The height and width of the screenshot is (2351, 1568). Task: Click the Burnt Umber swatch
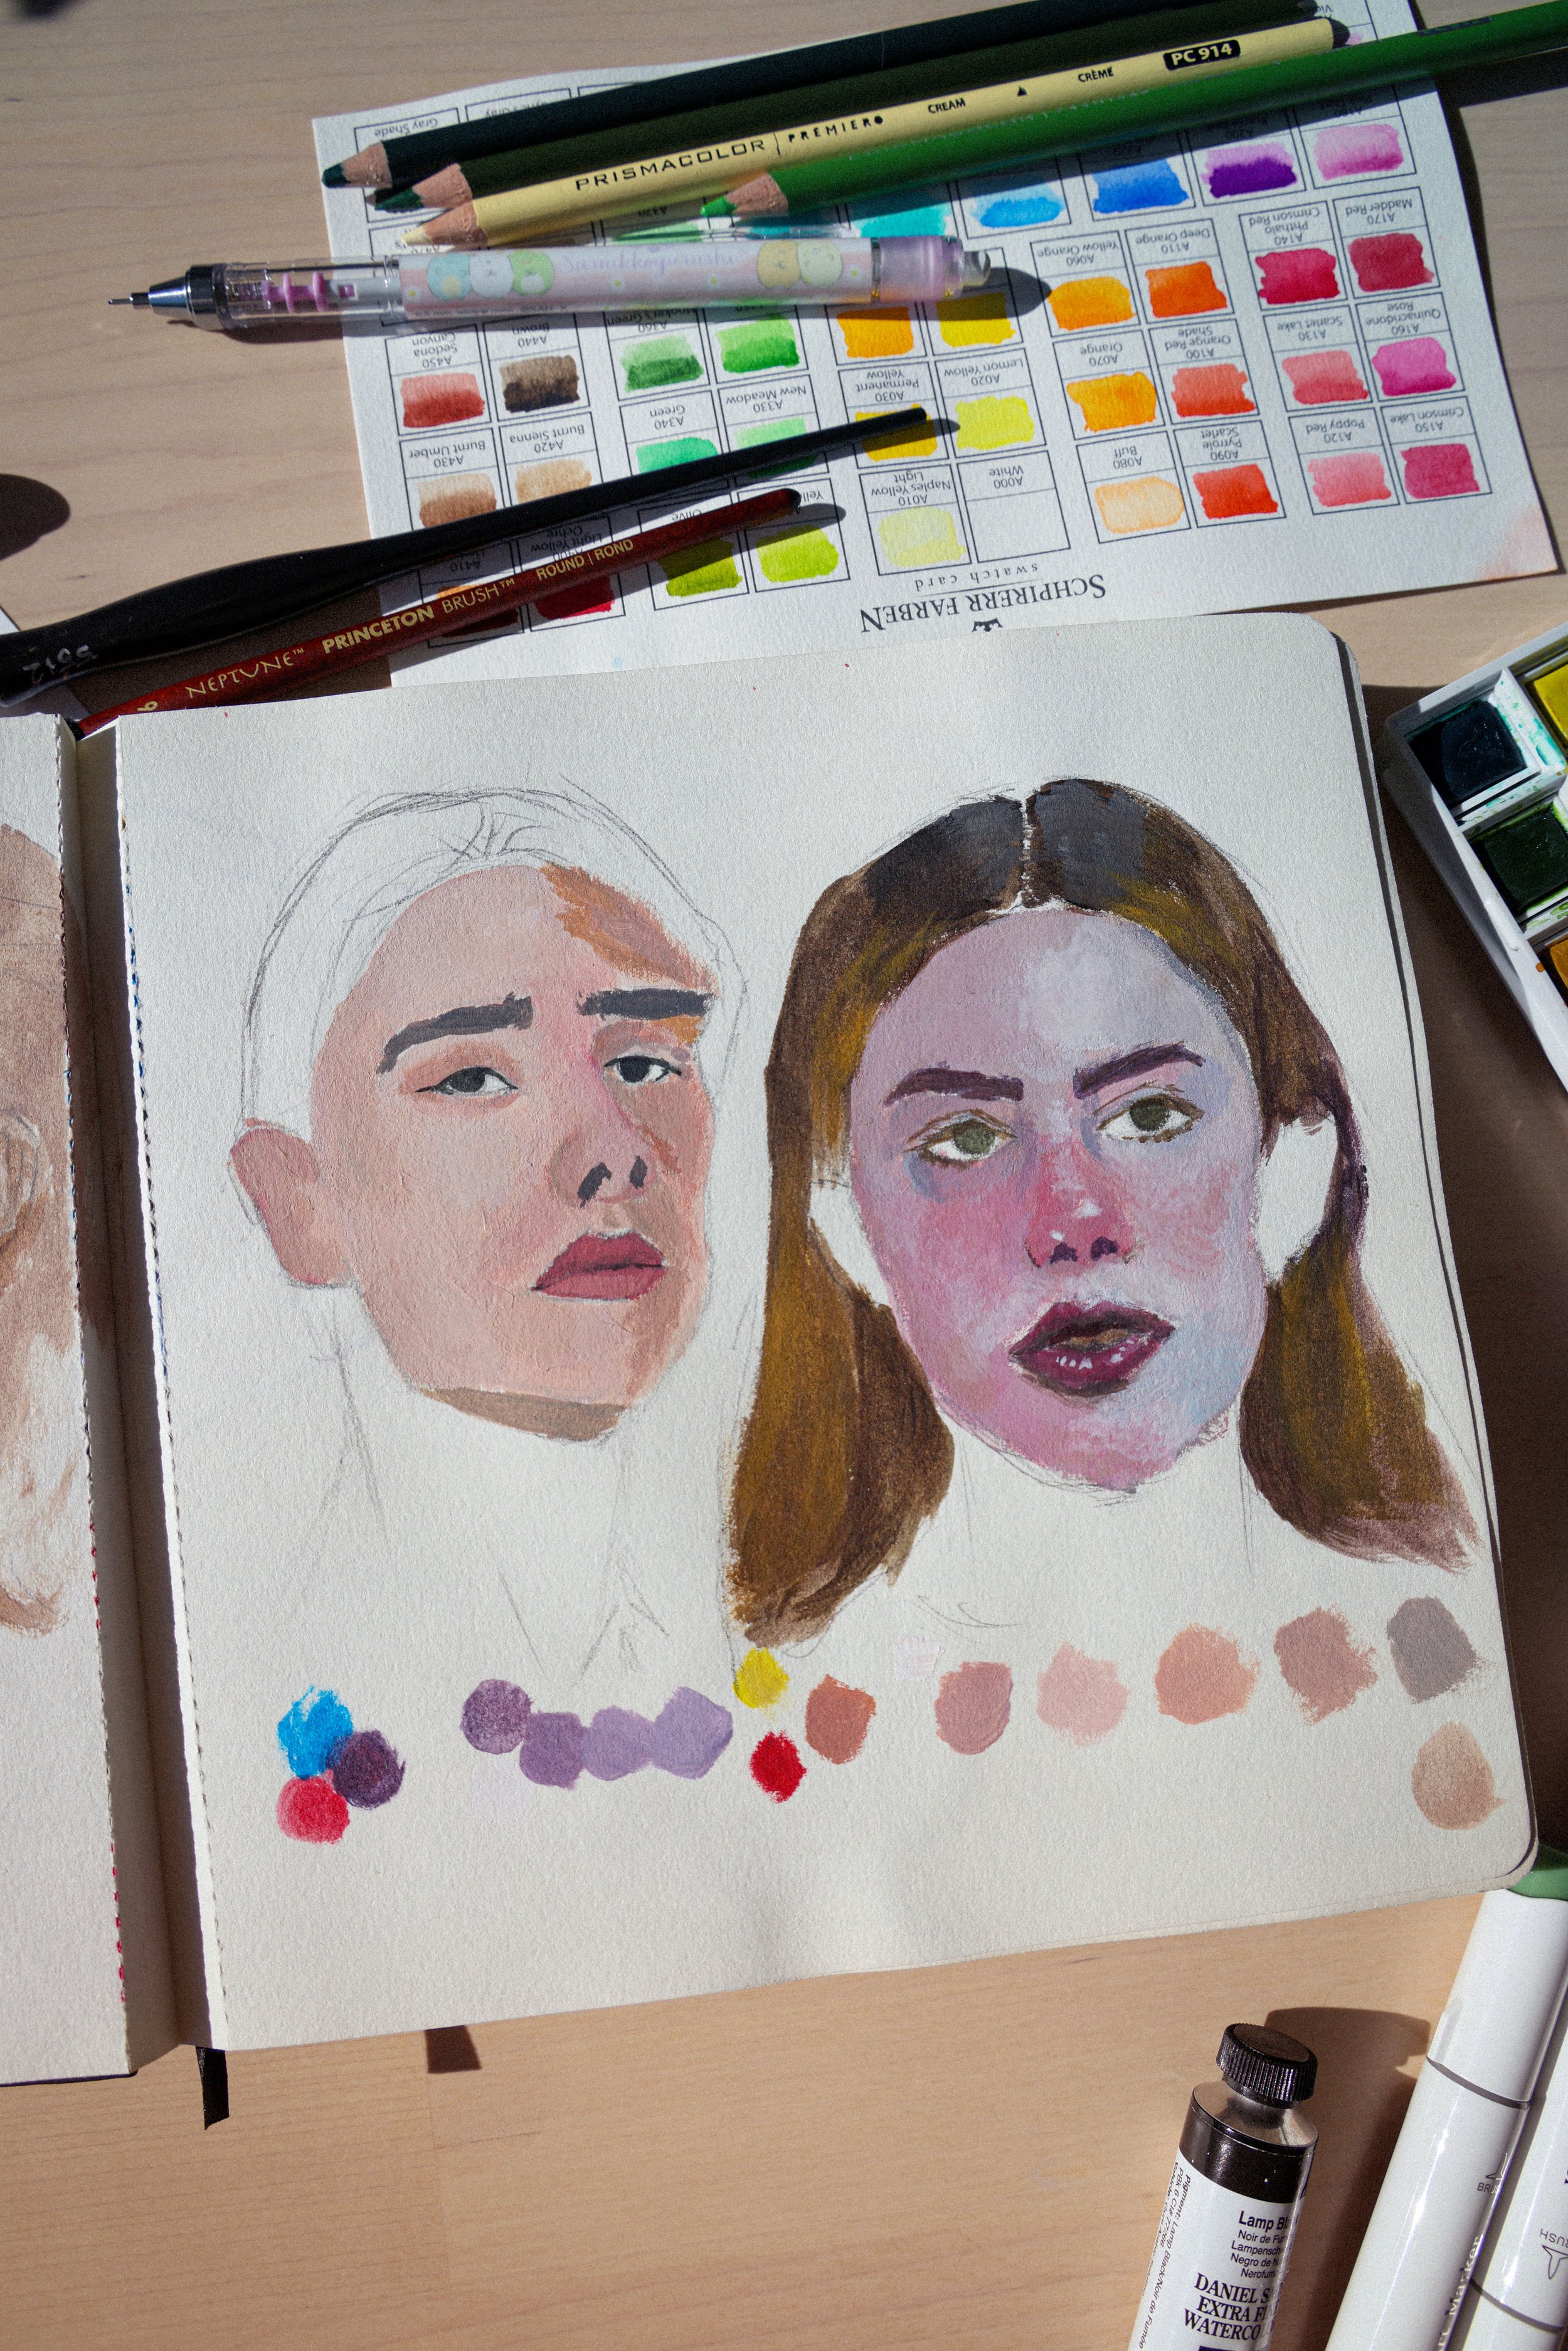click(457, 497)
